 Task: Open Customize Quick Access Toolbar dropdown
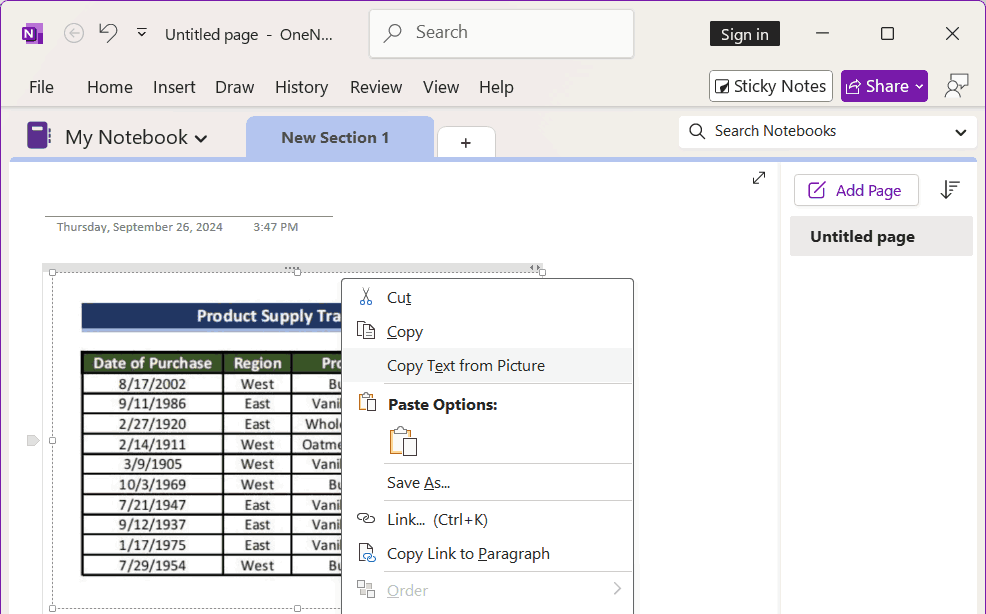pyautogui.click(x=142, y=33)
